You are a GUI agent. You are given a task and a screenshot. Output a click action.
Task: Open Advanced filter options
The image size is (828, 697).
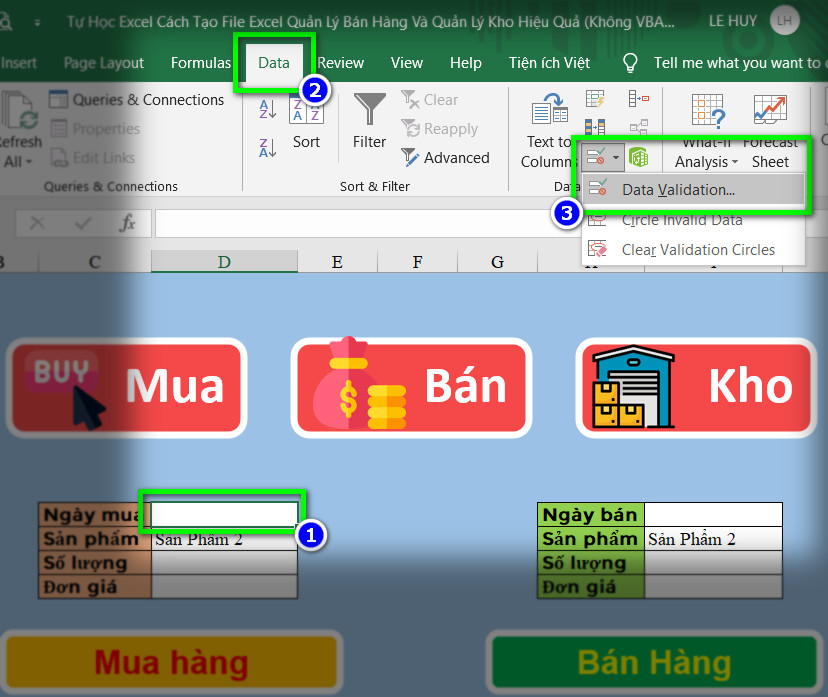445,158
